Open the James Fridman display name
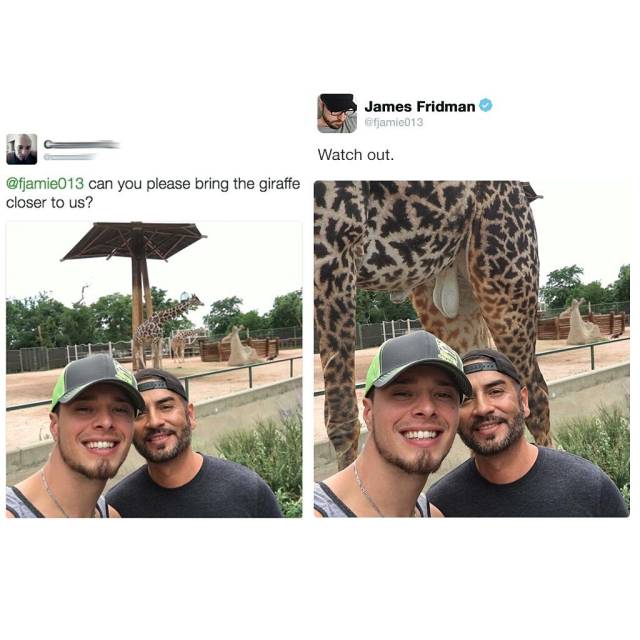This screenshot has width=640, height=640. click(x=420, y=107)
